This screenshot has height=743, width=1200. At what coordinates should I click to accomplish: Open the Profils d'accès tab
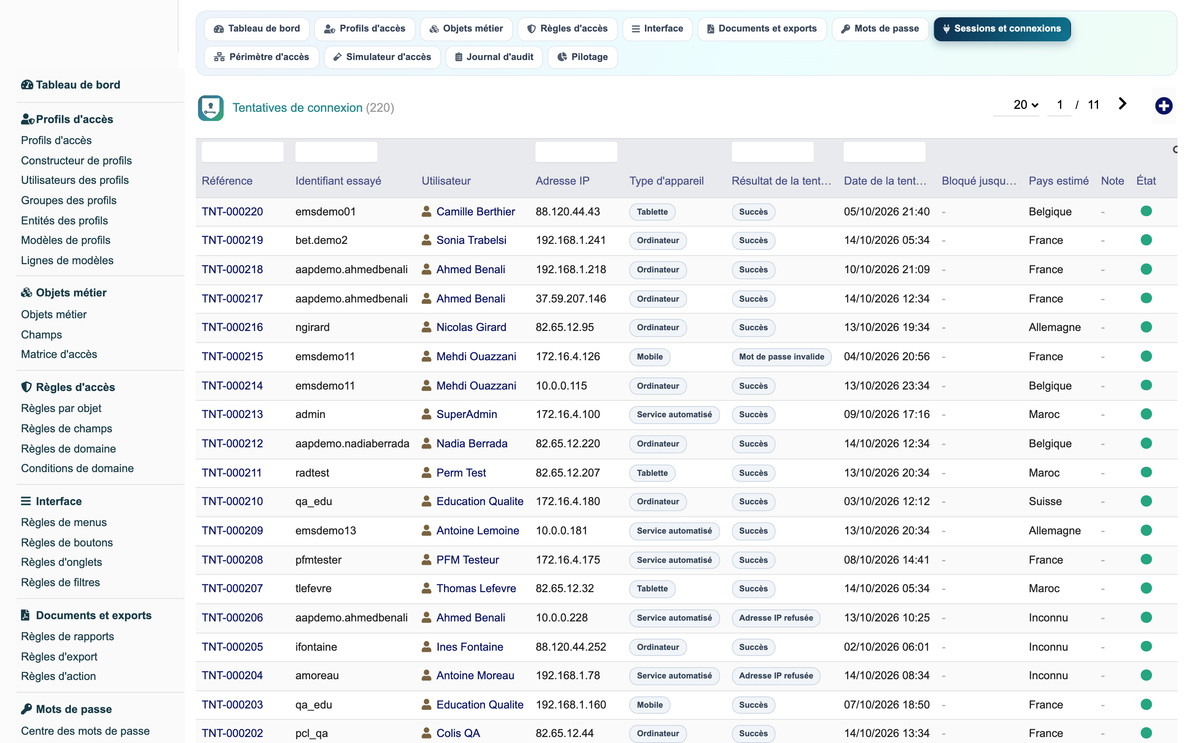point(365,29)
